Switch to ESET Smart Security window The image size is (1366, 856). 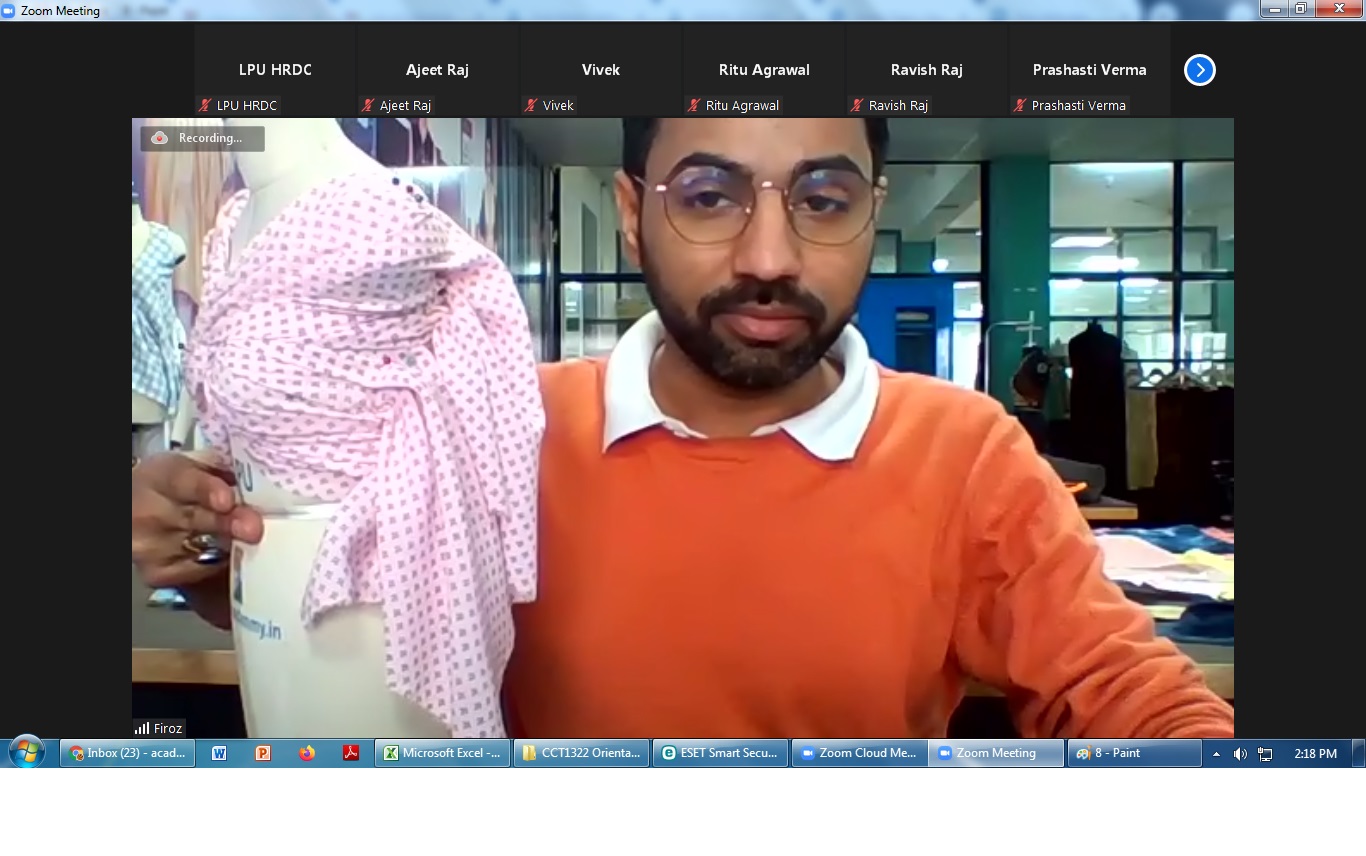(x=721, y=753)
